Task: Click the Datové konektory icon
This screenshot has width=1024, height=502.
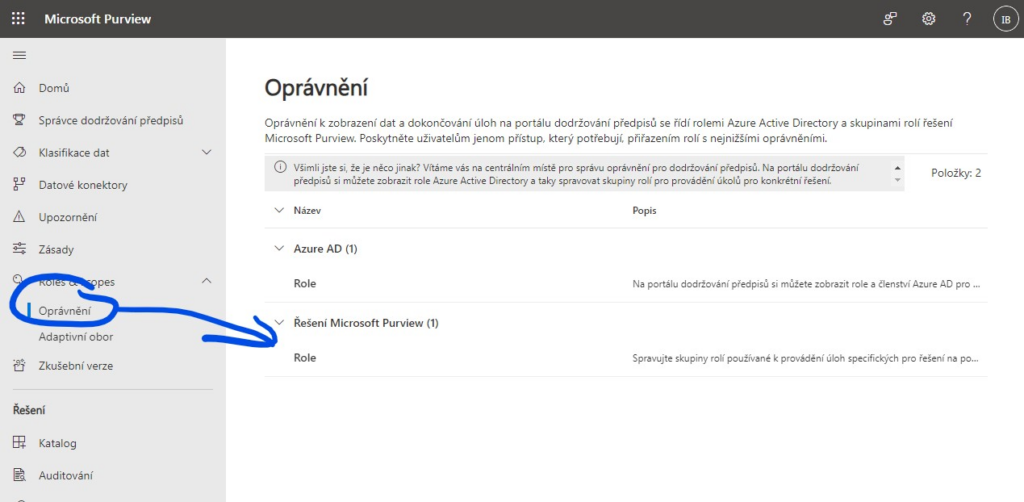Action: click(20, 185)
